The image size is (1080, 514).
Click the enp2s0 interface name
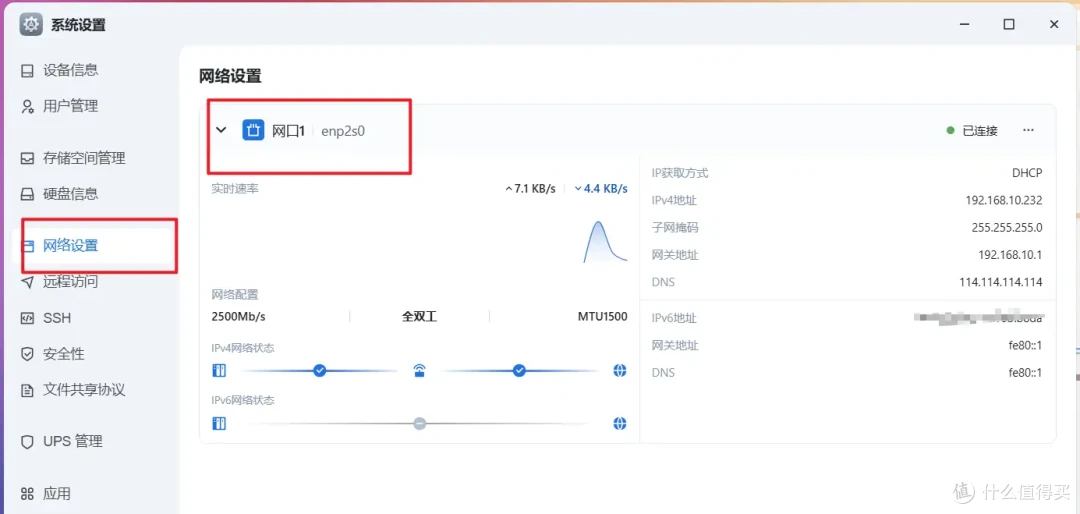pyautogui.click(x=343, y=130)
